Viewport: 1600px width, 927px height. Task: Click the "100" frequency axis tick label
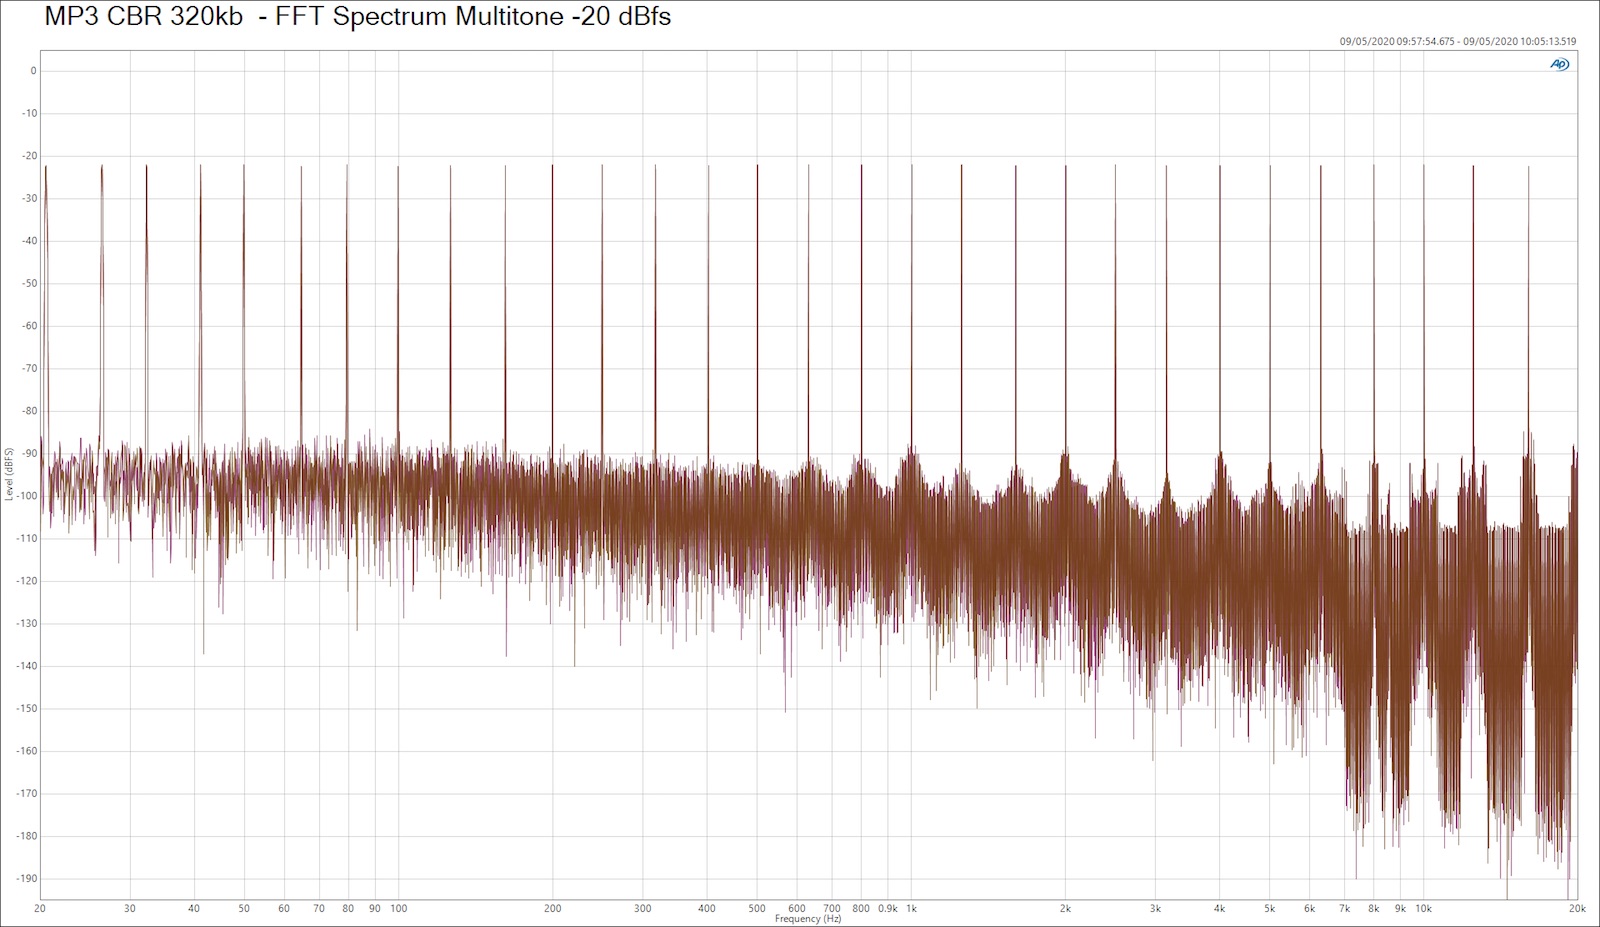coord(399,909)
